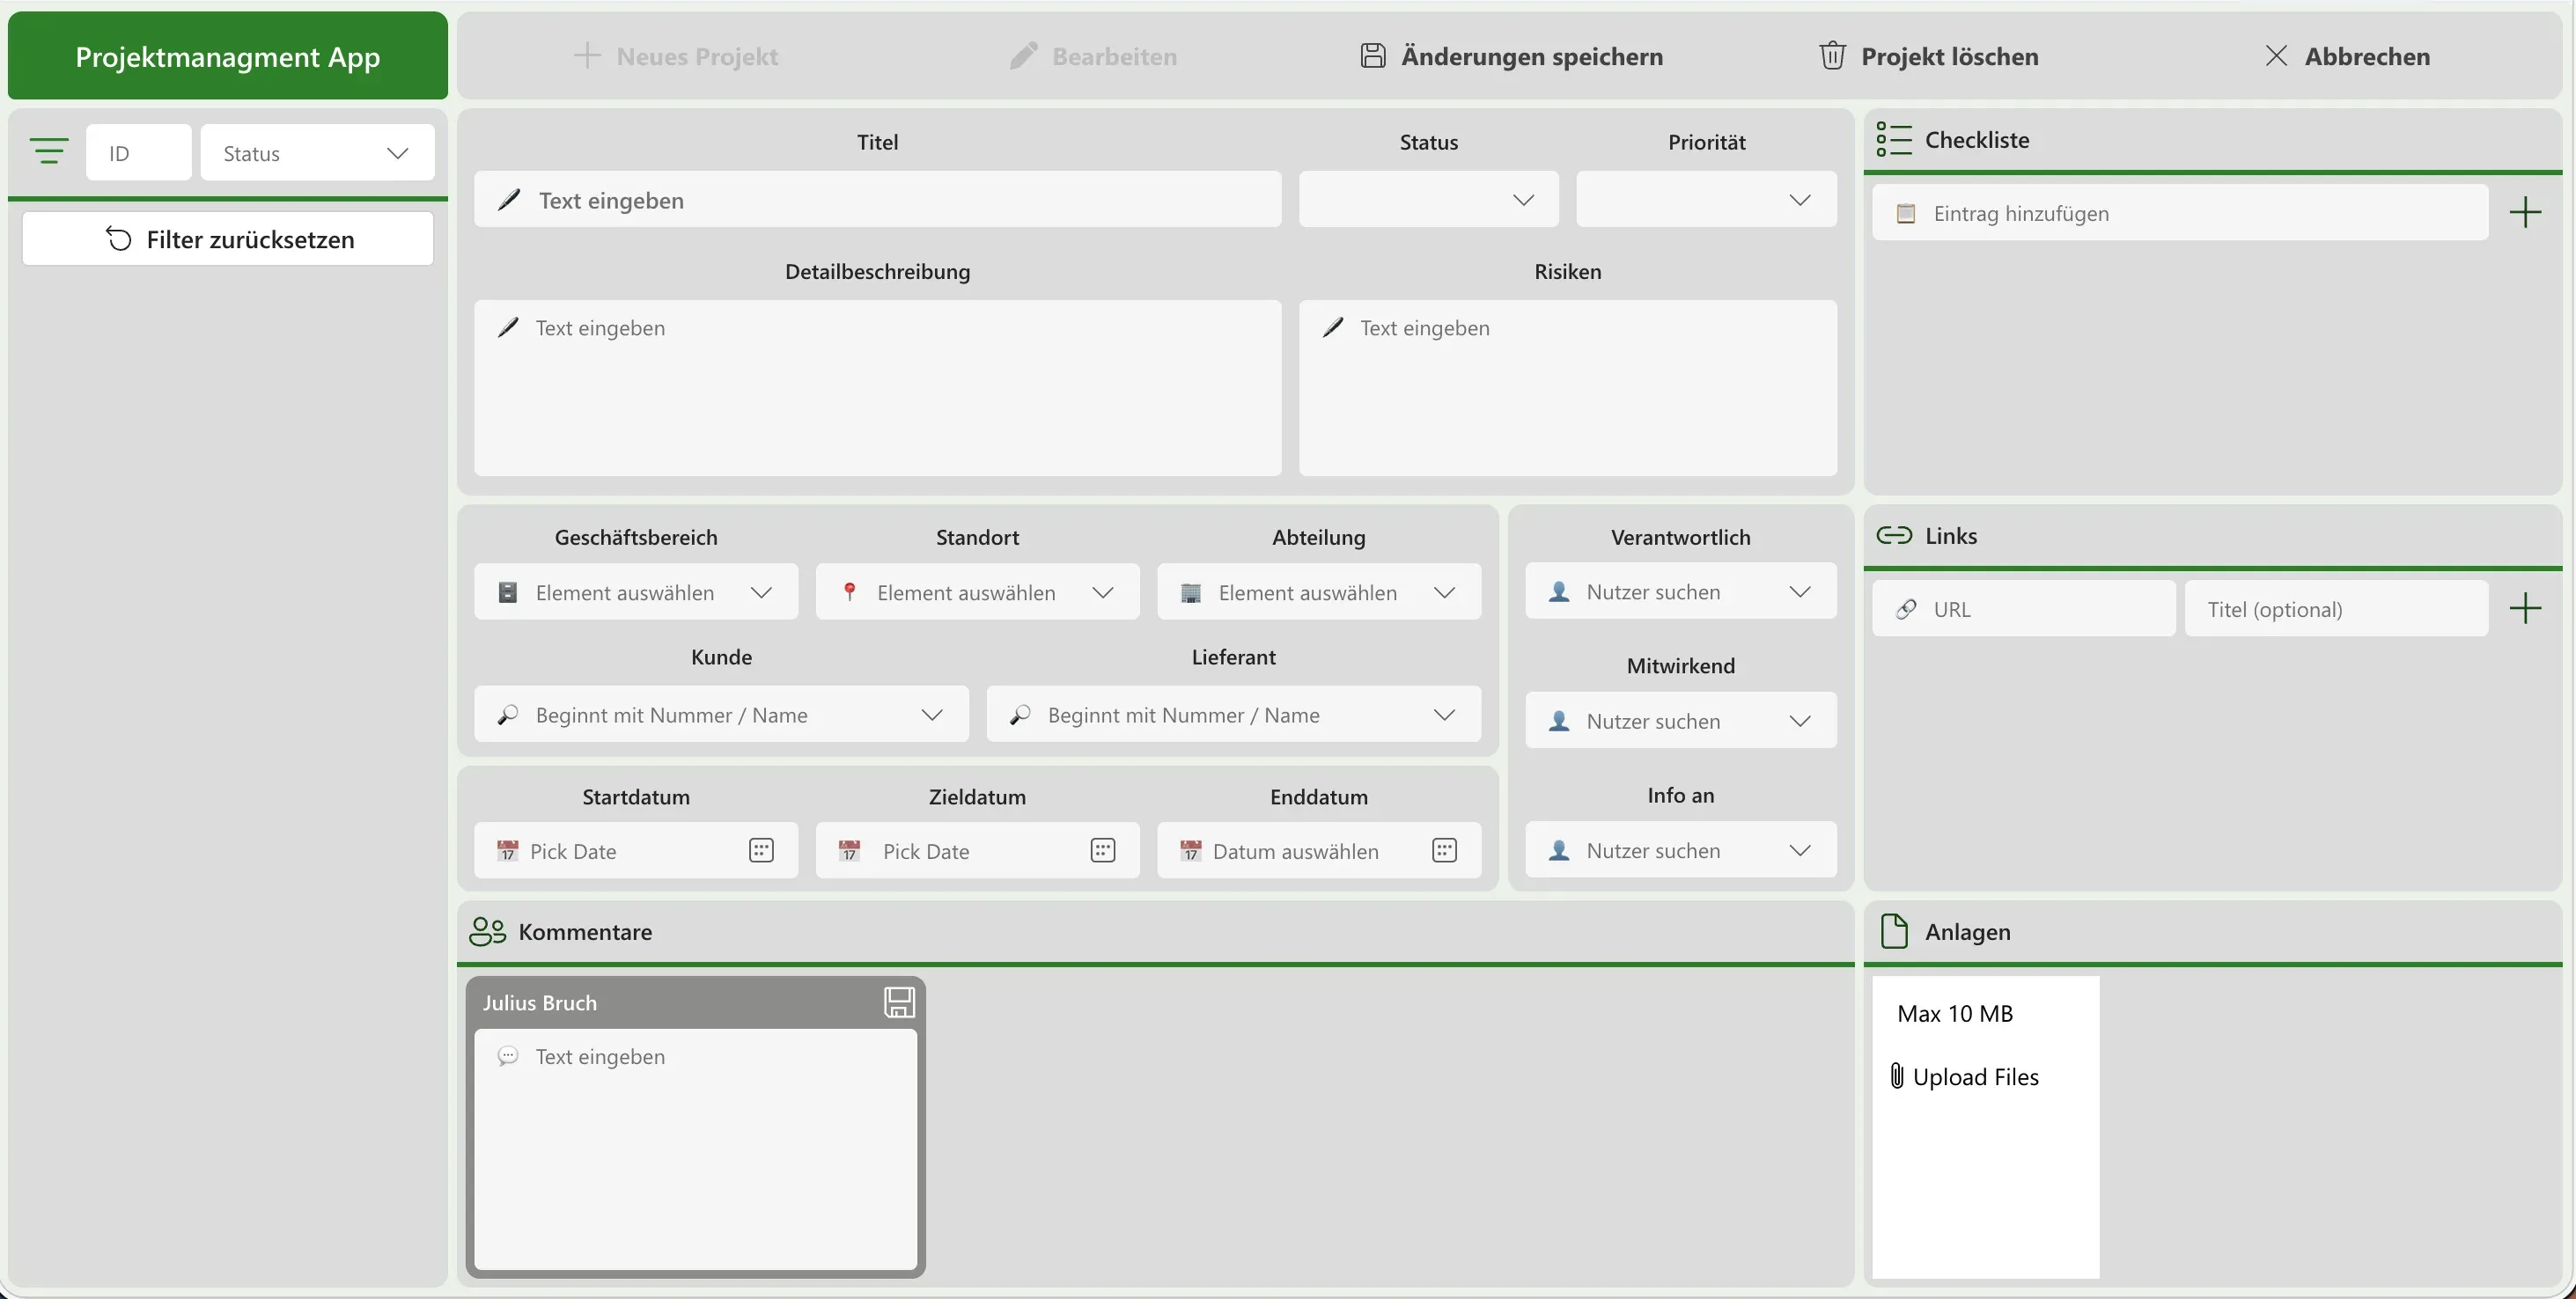The width and height of the screenshot is (2576, 1299).
Task: Click the disk icon of Änderungen speichern
Action: point(1373,55)
